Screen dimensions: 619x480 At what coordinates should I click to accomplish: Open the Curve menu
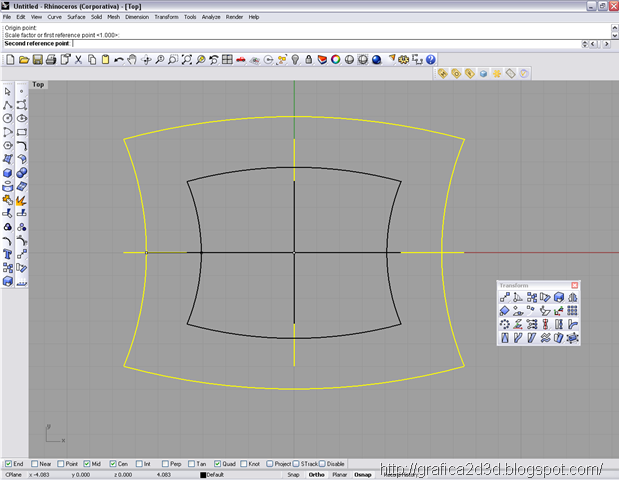(x=54, y=17)
